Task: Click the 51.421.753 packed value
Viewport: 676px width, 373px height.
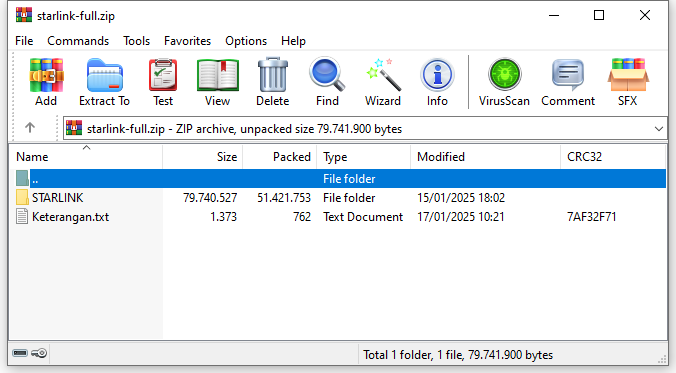Action: pos(284,197)
